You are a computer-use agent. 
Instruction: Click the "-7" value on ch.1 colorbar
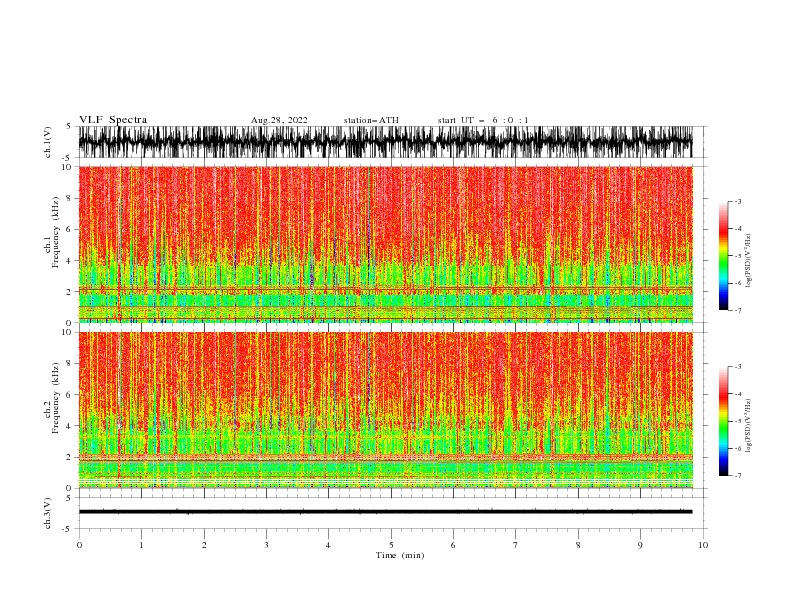pos(737,310)
